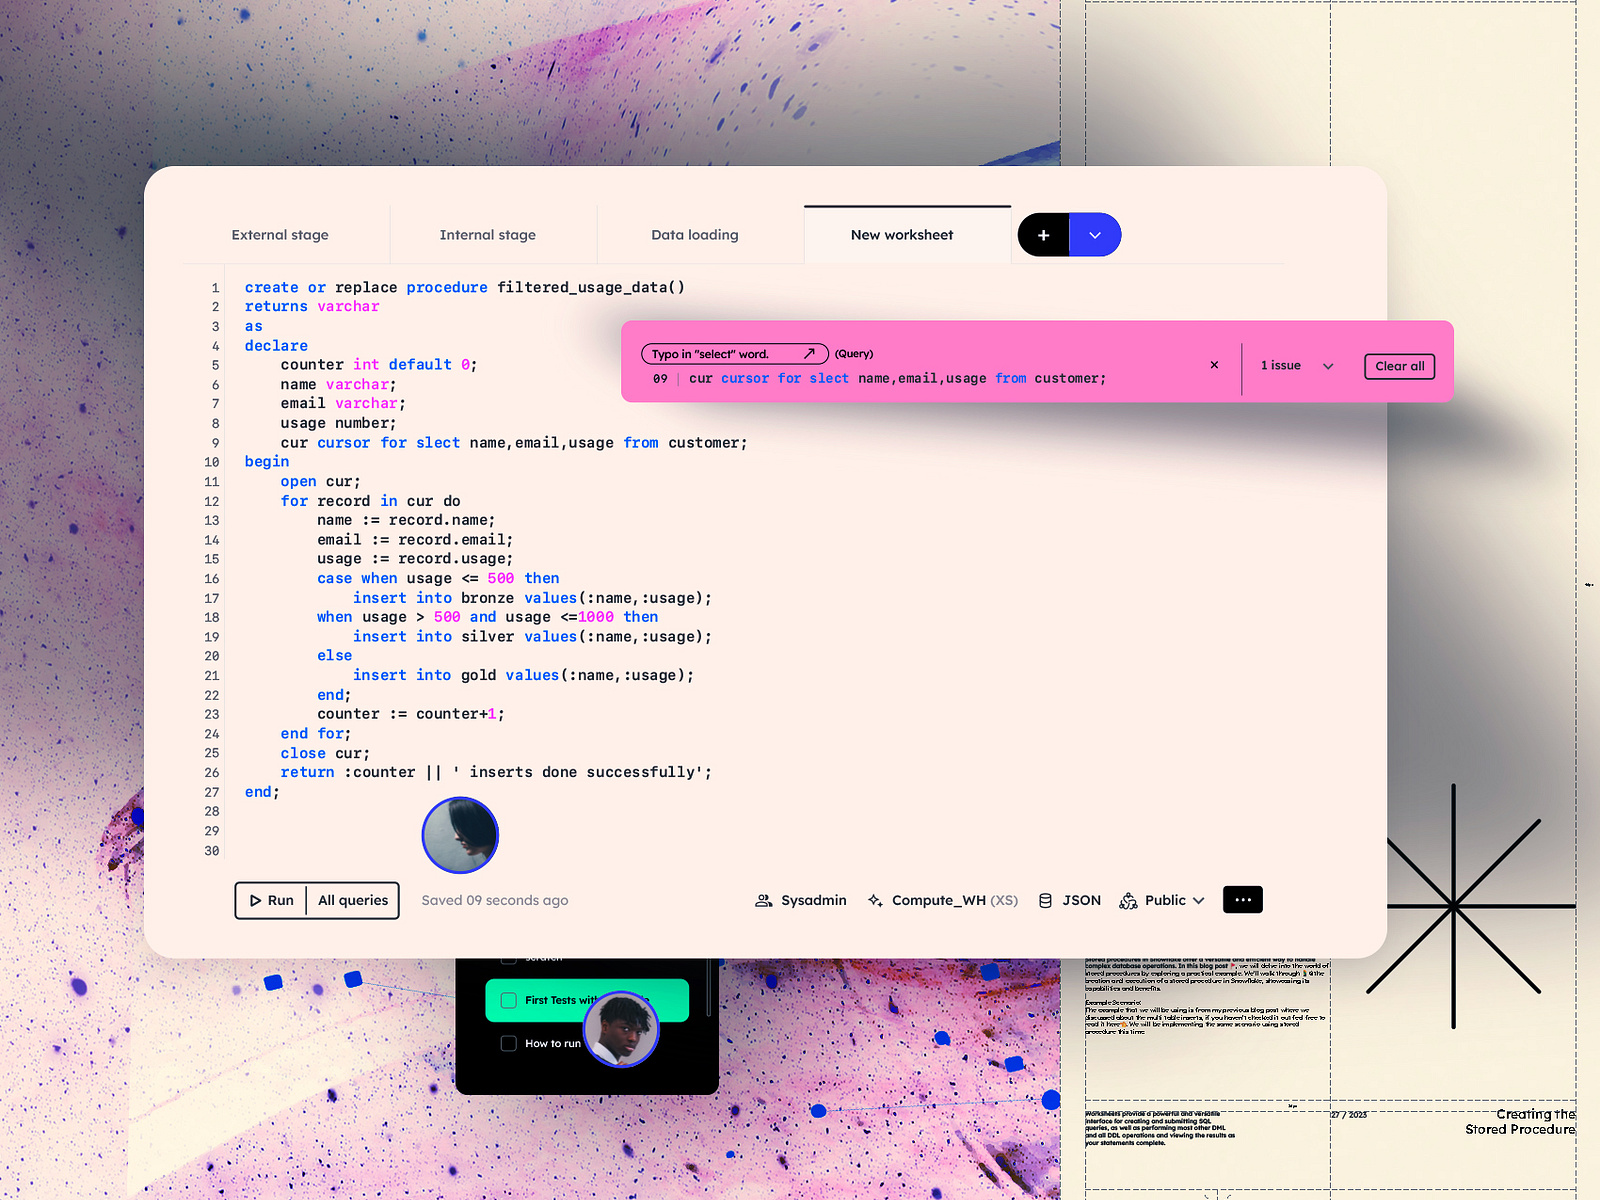Click the Public schema icon
The height and width of the screenshot is (1200, 1600).
pyautogui.click(x=1129, y=900)
